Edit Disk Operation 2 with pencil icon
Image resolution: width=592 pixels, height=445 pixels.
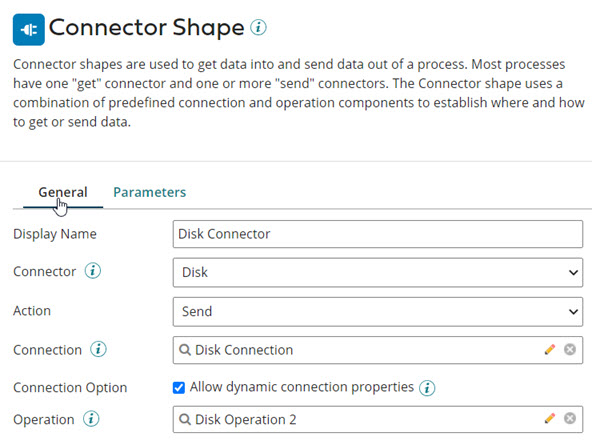[550, 418]
